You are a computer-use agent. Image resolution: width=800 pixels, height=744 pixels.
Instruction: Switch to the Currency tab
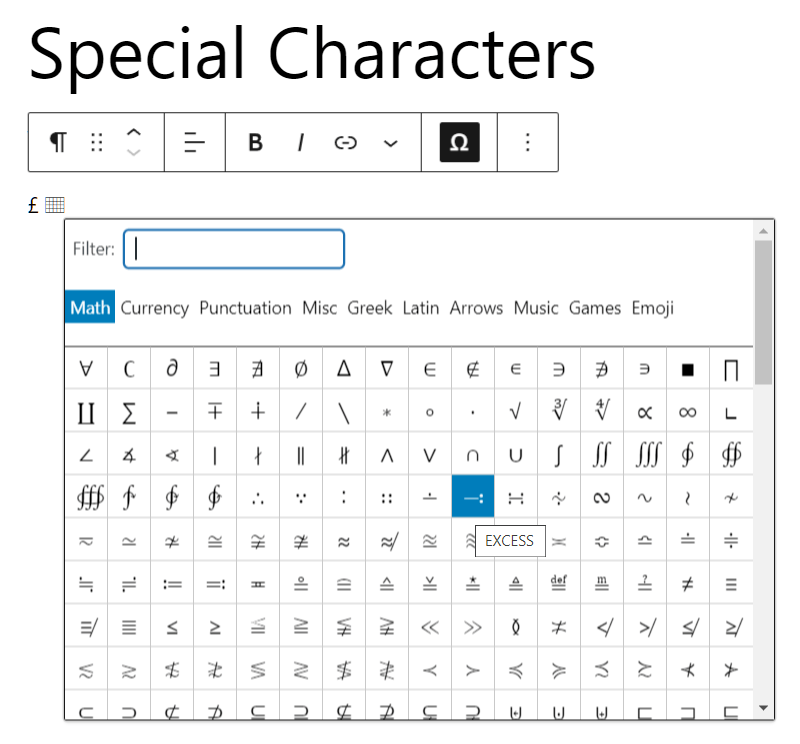(155, 308)
